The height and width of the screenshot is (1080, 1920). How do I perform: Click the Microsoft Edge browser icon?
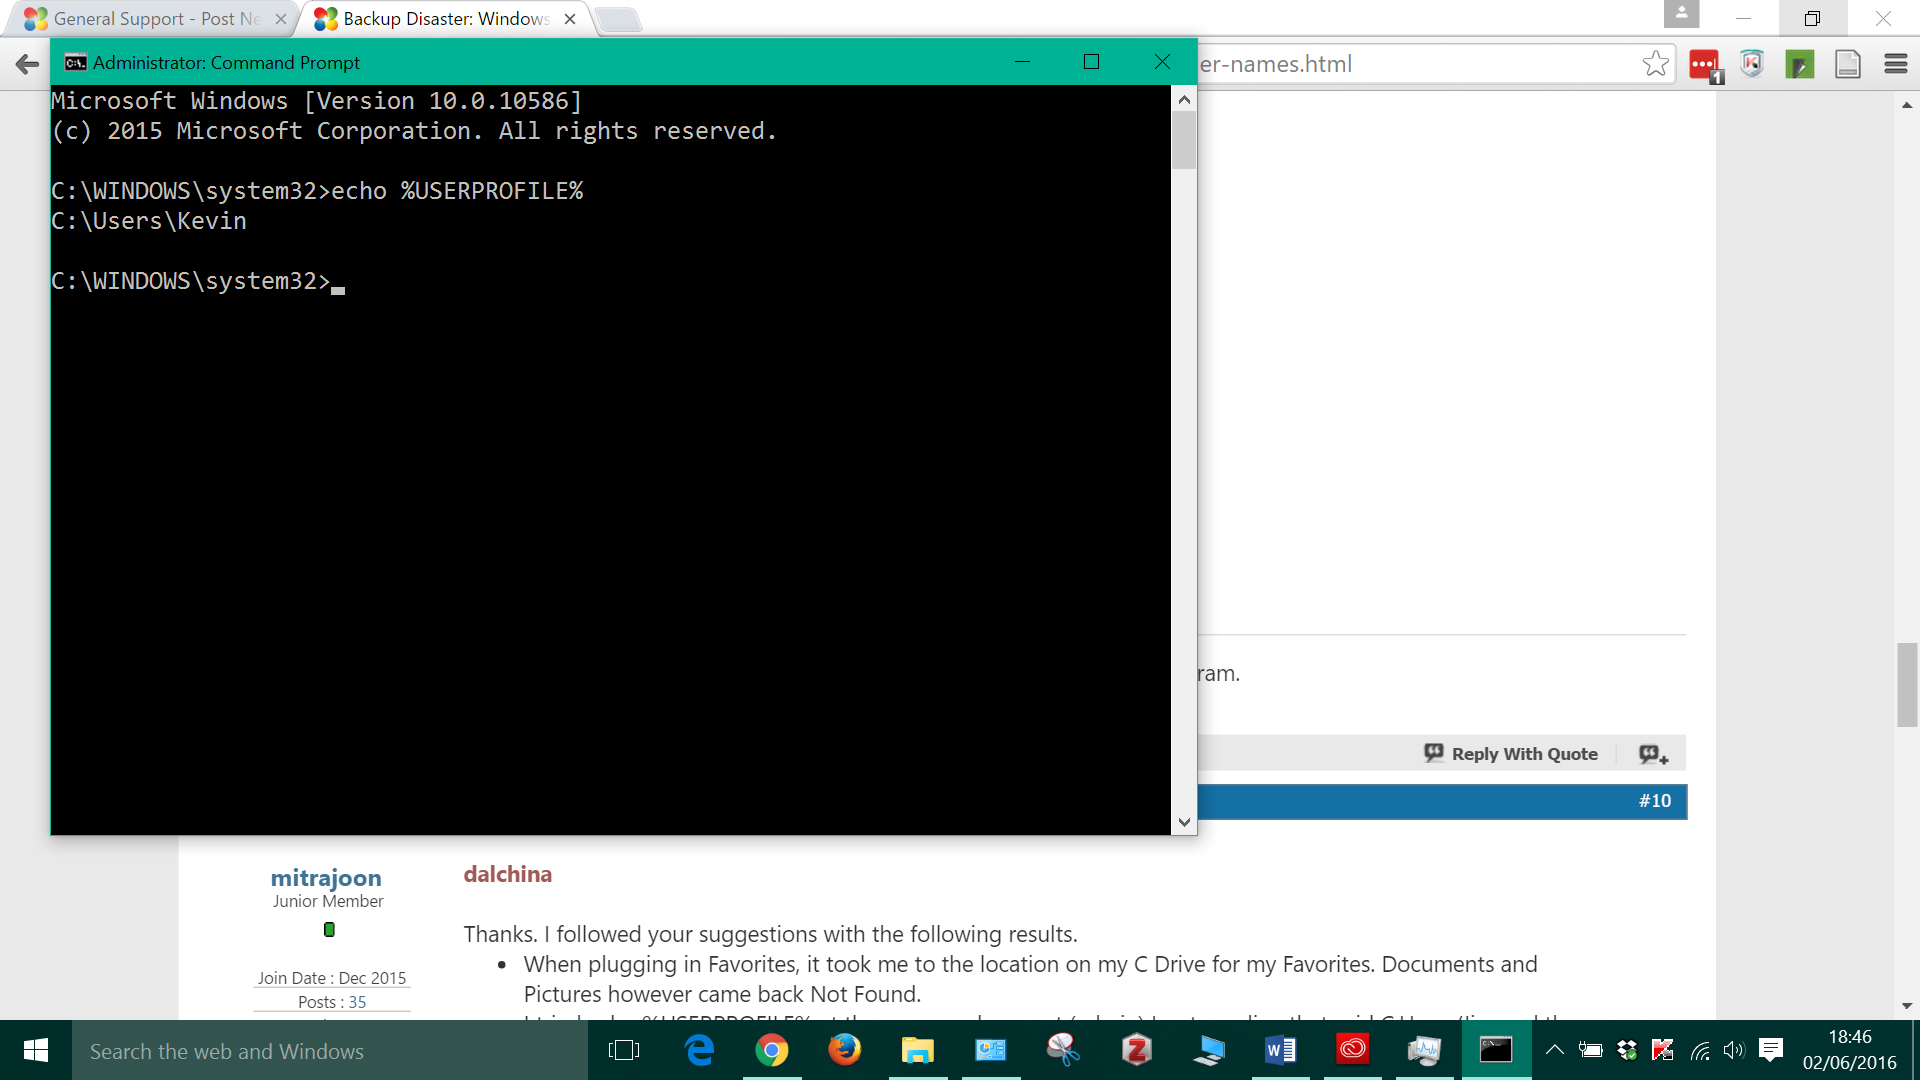tap(702, 1051)
